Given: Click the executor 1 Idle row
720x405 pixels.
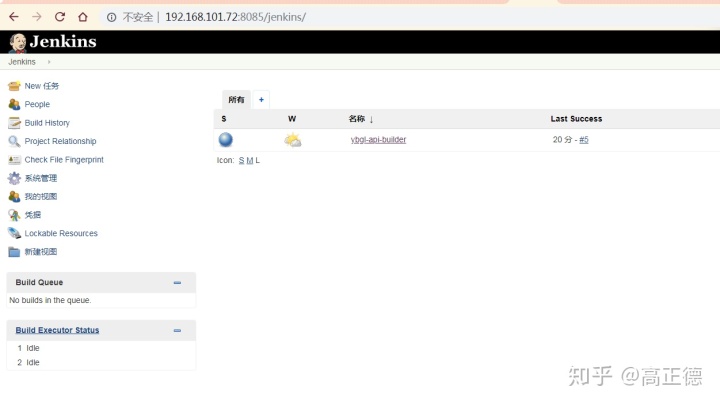Looking at the screenshot, I should tap(101, 348).
